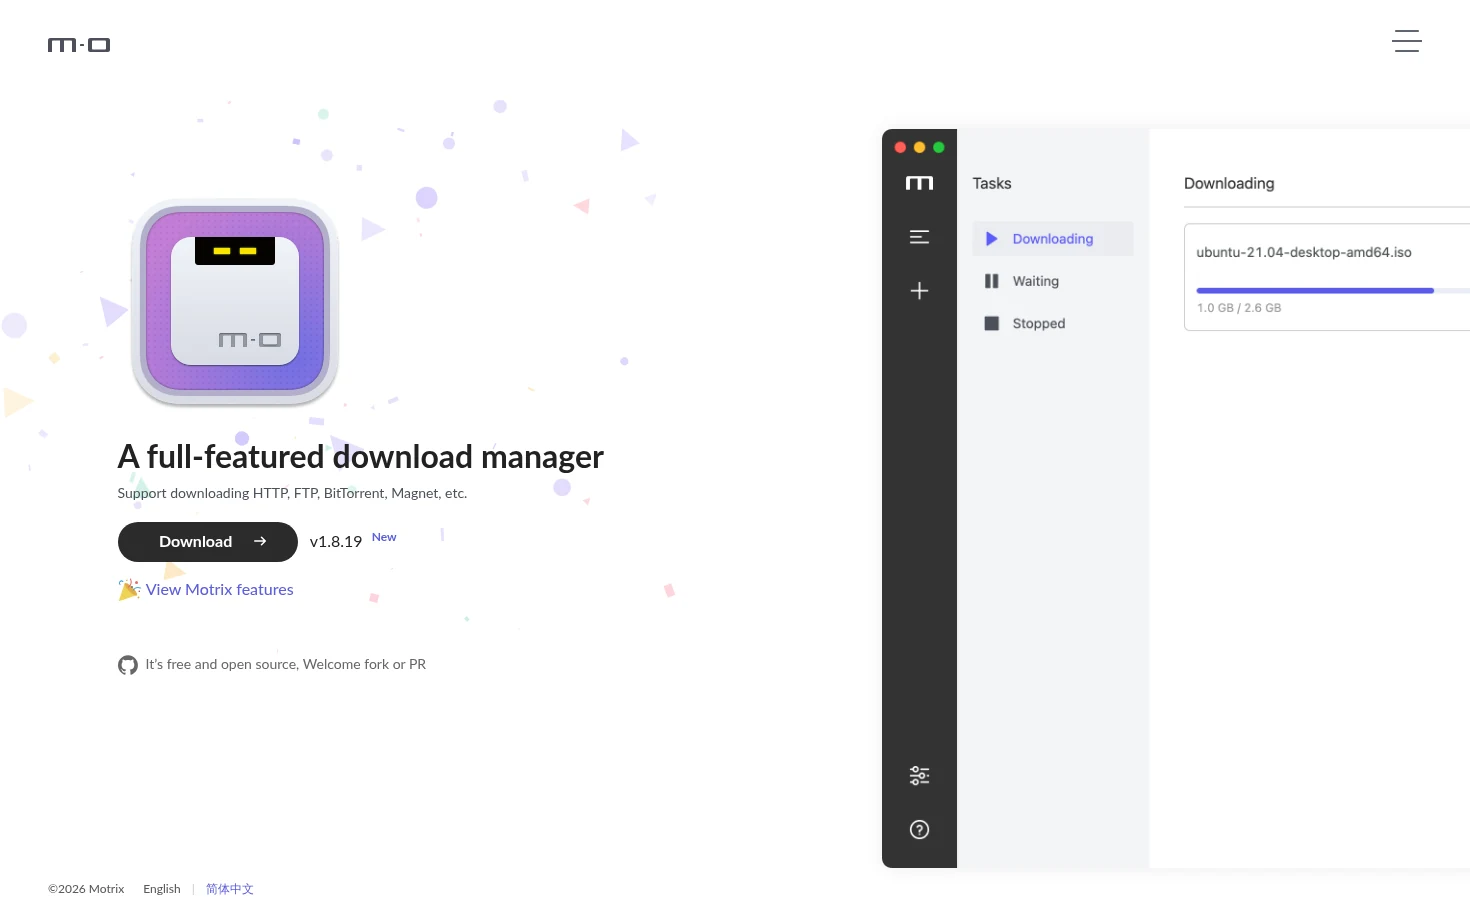Click the arrow inside the Download button
Image resolution: width=1470 pixels, height=923 pixels.
[260, 541]
